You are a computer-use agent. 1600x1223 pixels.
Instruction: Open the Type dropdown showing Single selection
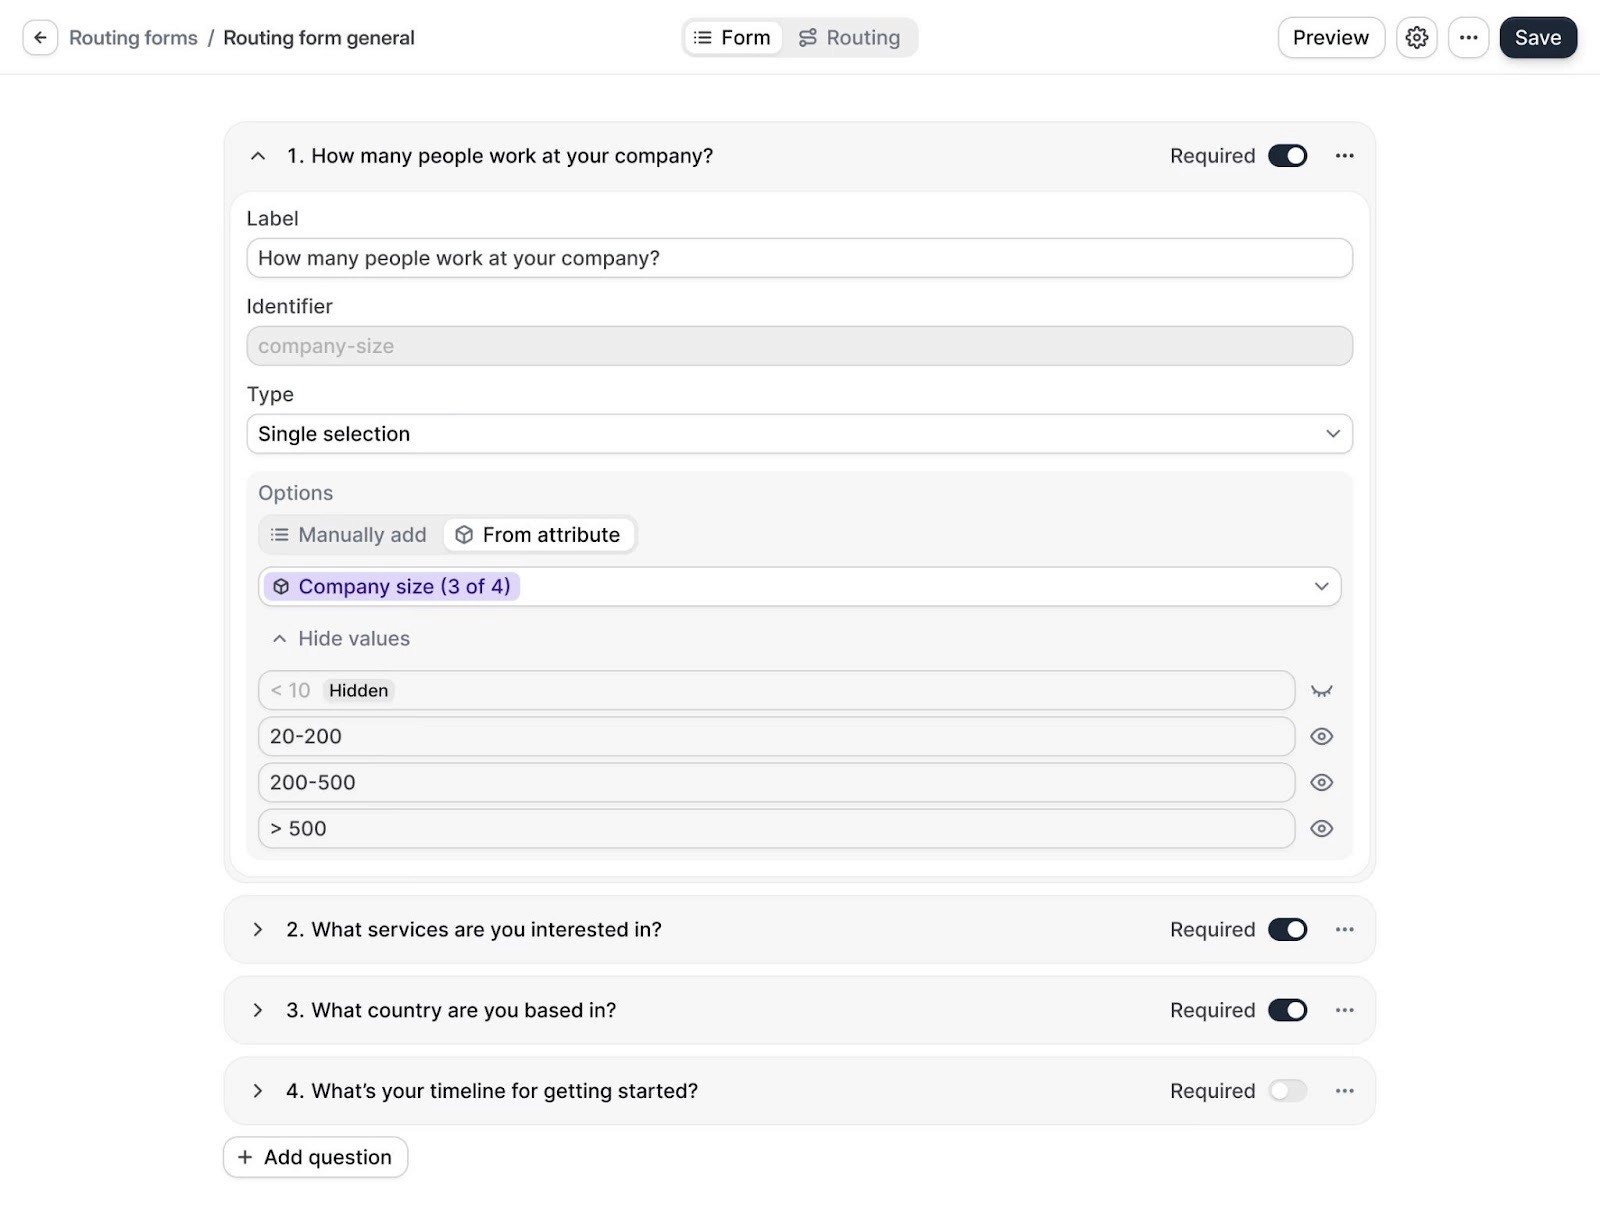(x=799, y=433)
